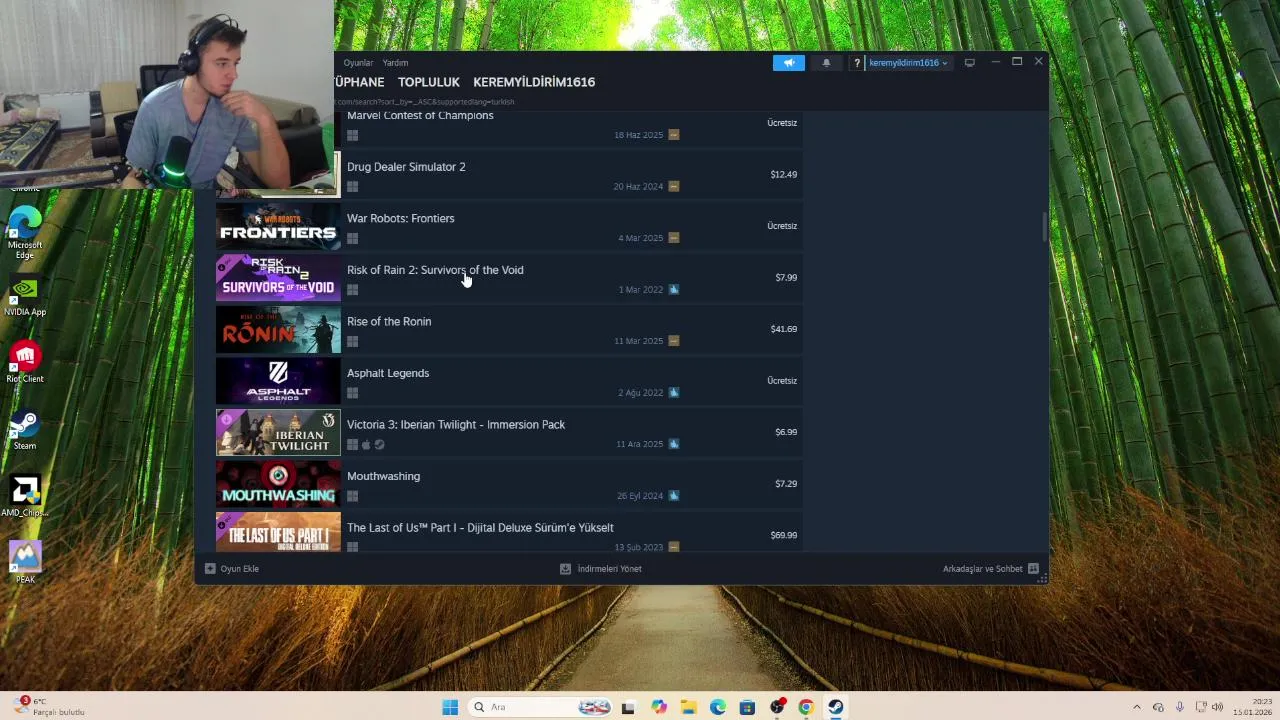Image resolution: width=1280 pixels, height=720 pixels.
Task: Open NVIDIA App desktop shortcut
Action: click(x=25, y=297)
